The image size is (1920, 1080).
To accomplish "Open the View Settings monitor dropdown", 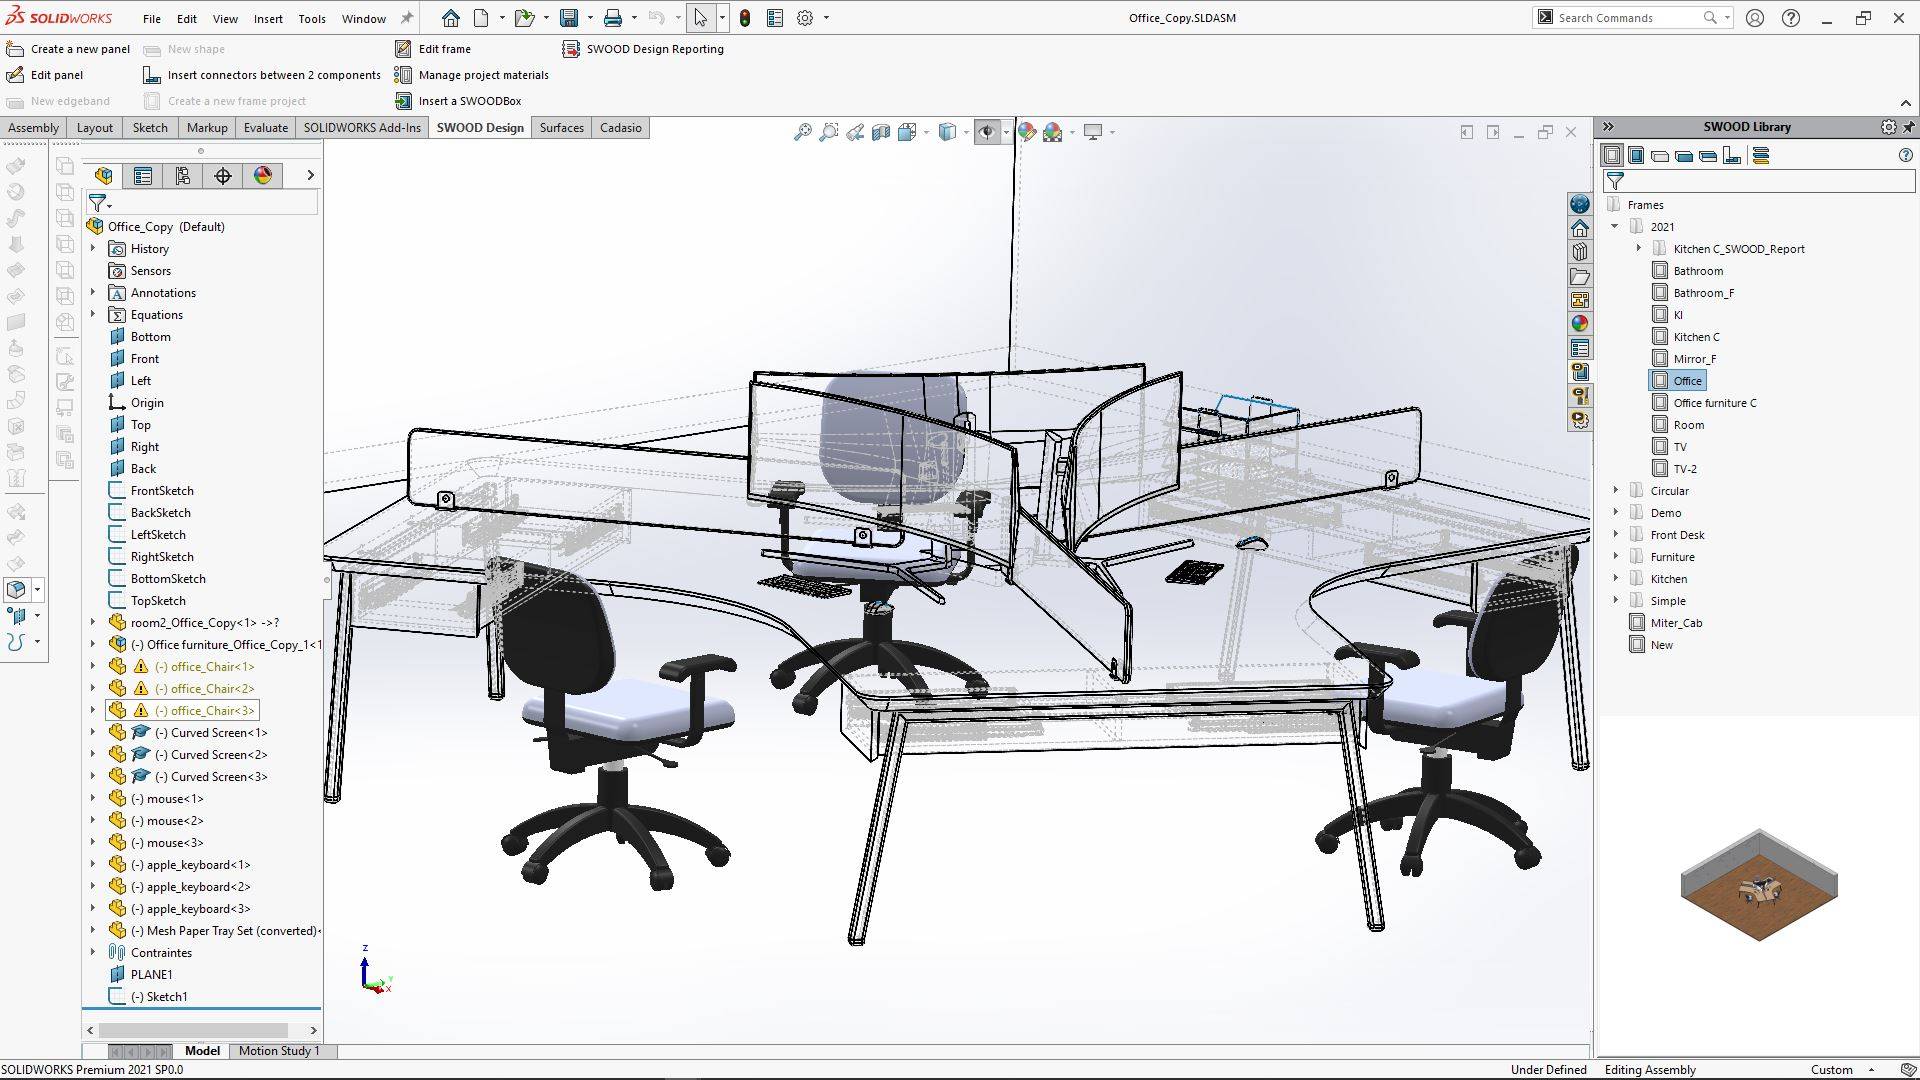I will [x=1112, y=132].
